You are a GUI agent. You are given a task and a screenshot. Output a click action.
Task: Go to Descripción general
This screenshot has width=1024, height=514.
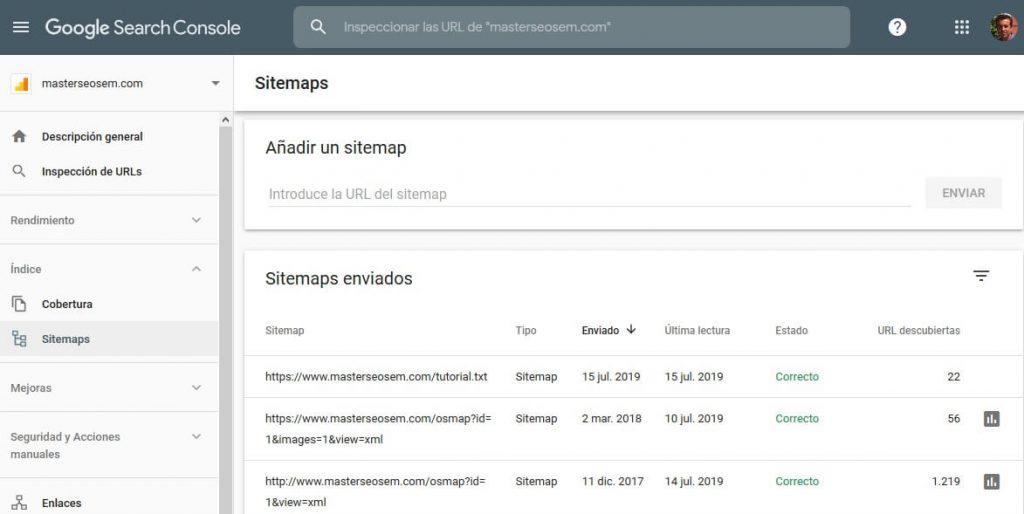(92, 137)
